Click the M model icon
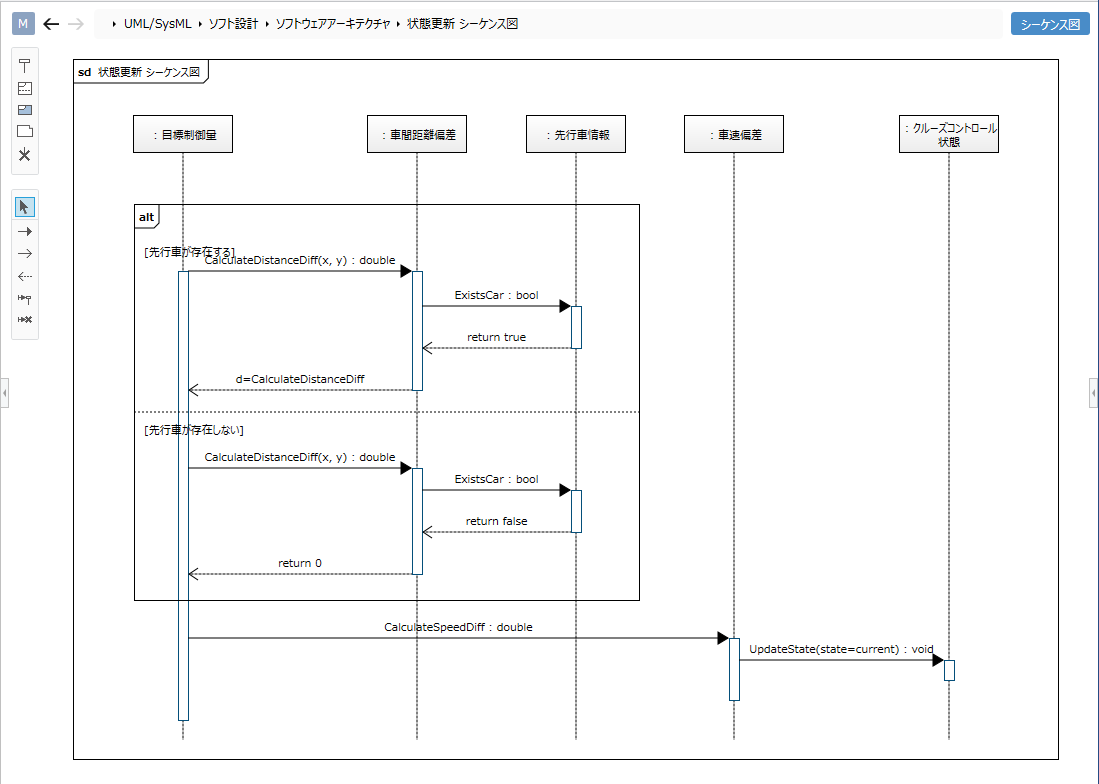1099x784 pixels. [x=23, y=24]
